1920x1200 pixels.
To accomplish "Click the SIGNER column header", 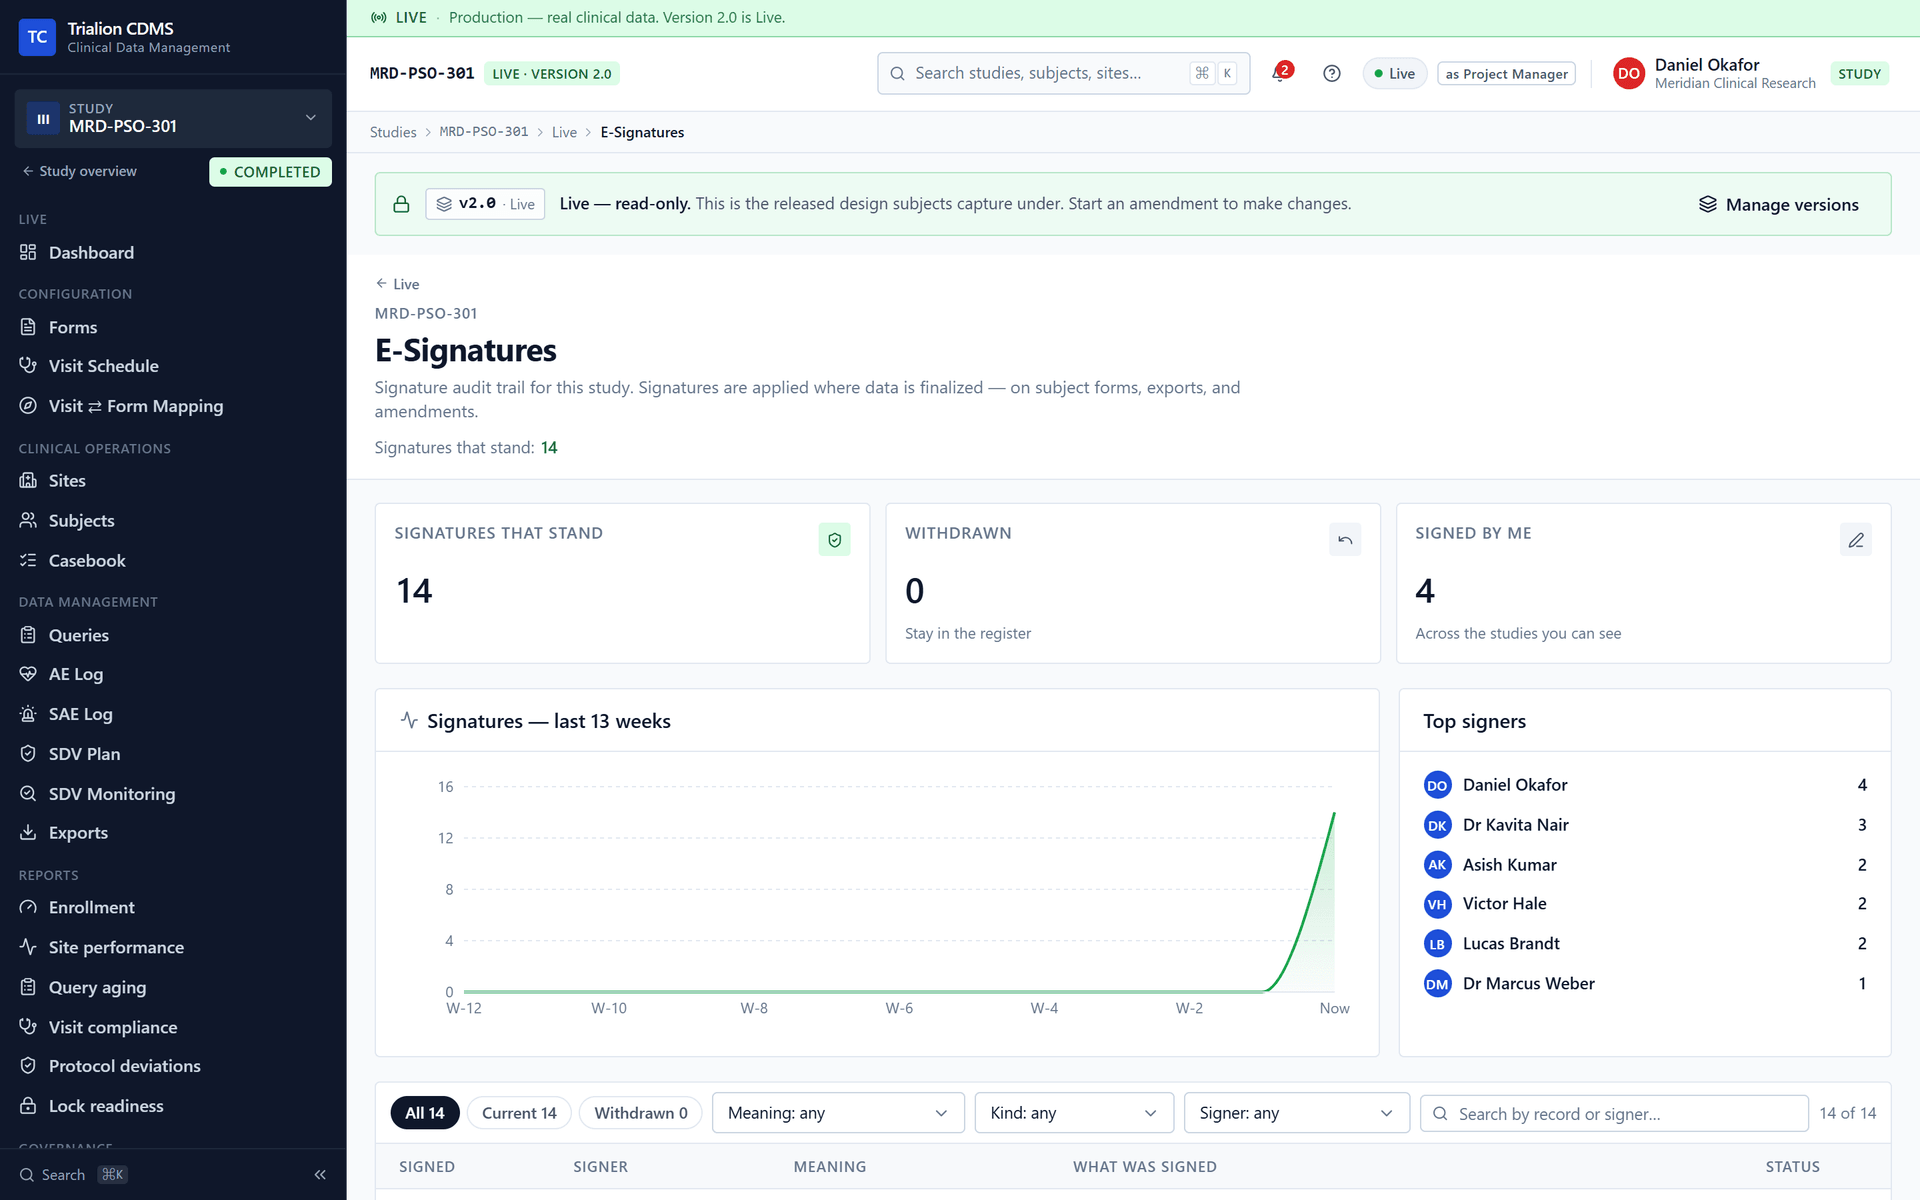I will (x=600, y=1167).
